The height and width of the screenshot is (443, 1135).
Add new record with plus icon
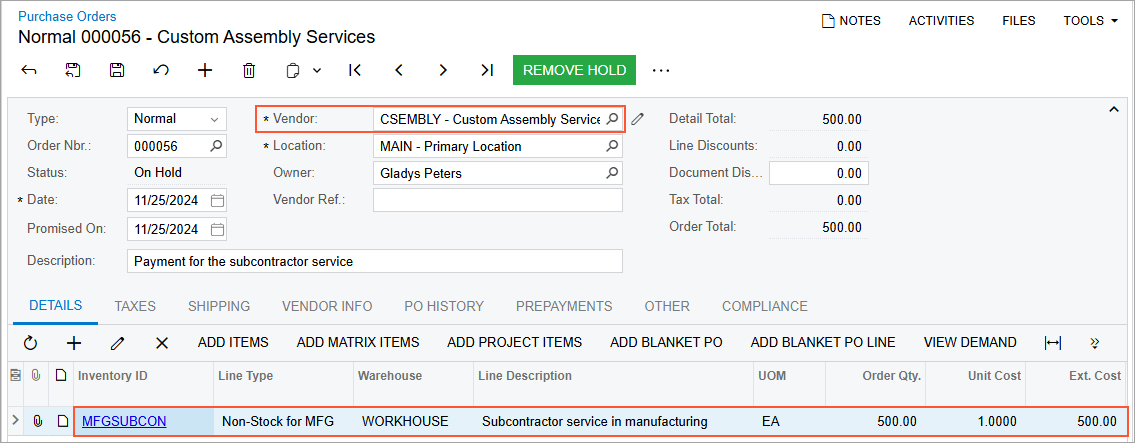(205, 70)
